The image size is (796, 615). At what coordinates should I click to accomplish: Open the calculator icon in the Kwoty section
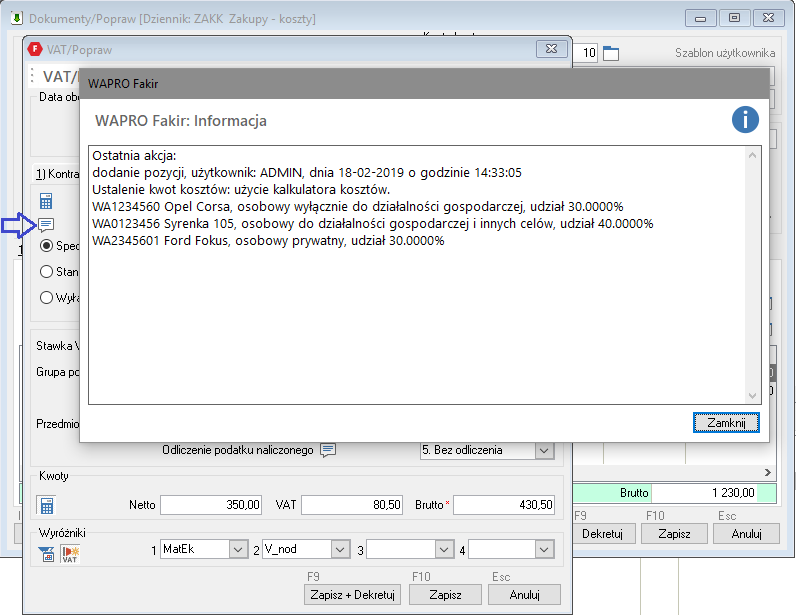(46, 505)
